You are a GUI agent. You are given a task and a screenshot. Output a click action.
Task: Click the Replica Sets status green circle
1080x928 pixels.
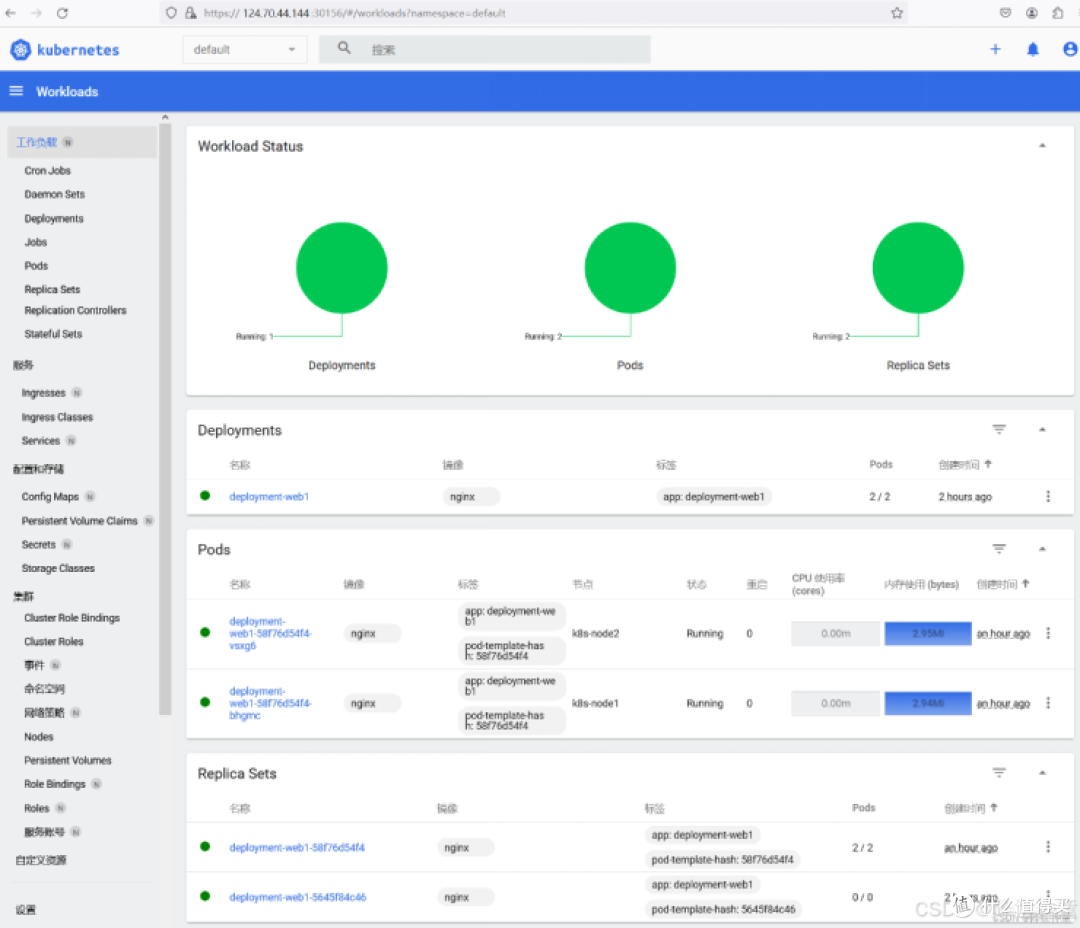pos(917,267)
